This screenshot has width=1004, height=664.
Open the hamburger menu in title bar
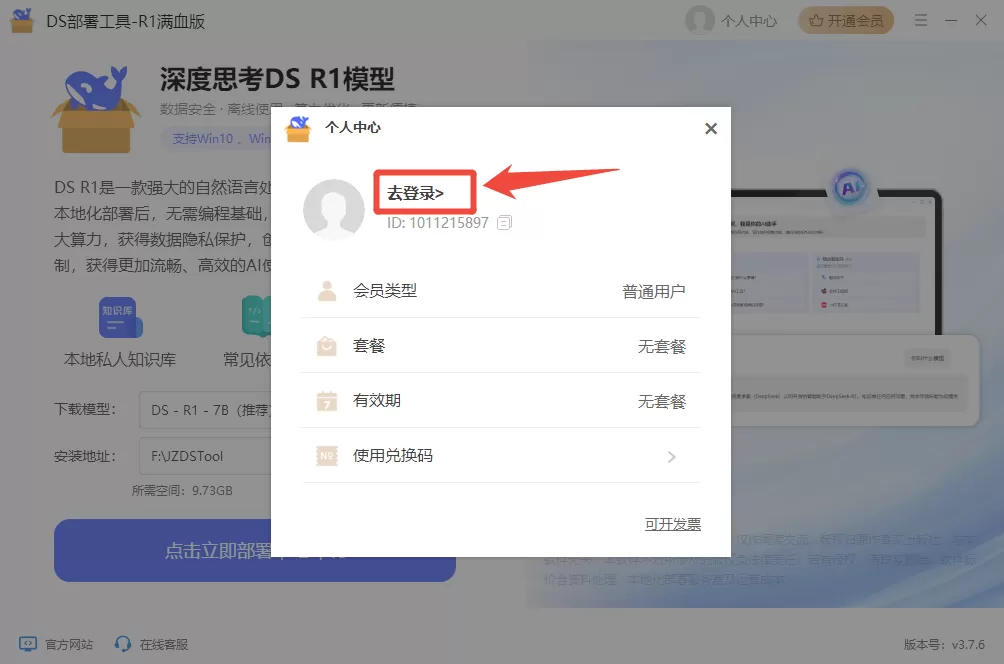point(921,20)
